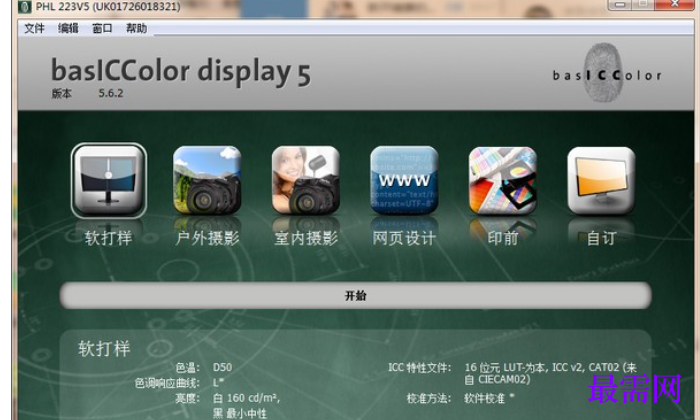
Task: Select the 软打样 softproof preset icon
Action: pyautogui.click(x=109, y=181)
